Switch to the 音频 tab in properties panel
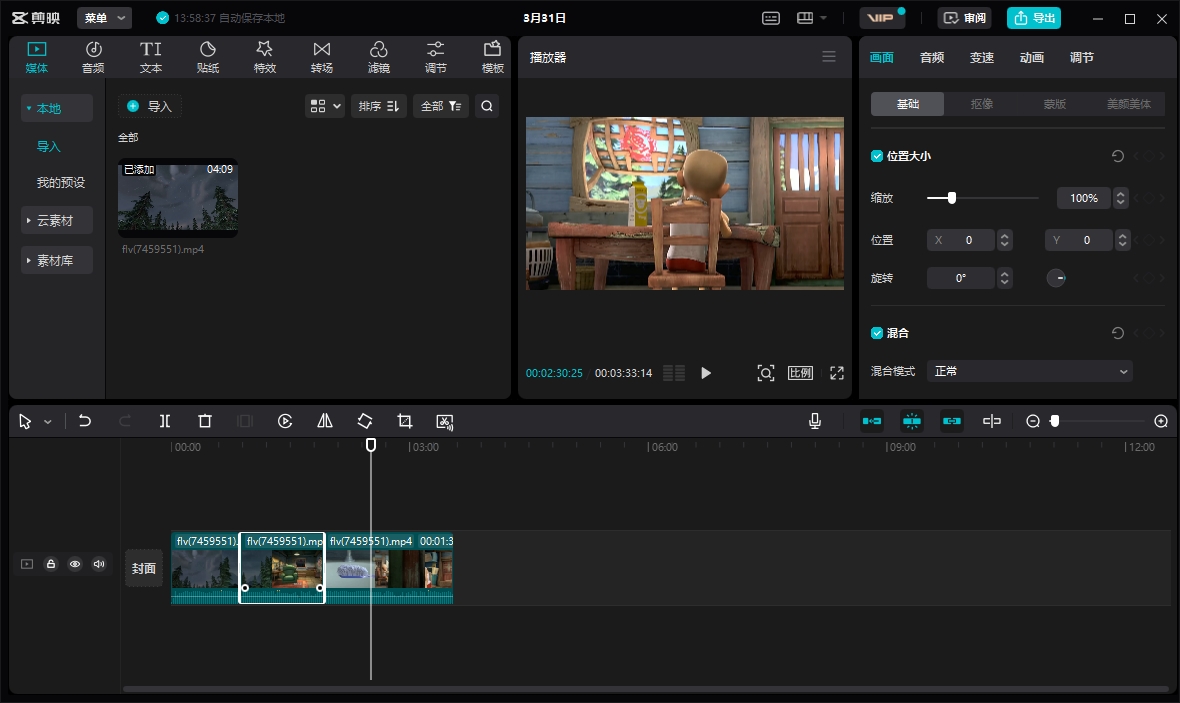The width and height of the screenshot is (1180, 703). (x=932, y=57)
